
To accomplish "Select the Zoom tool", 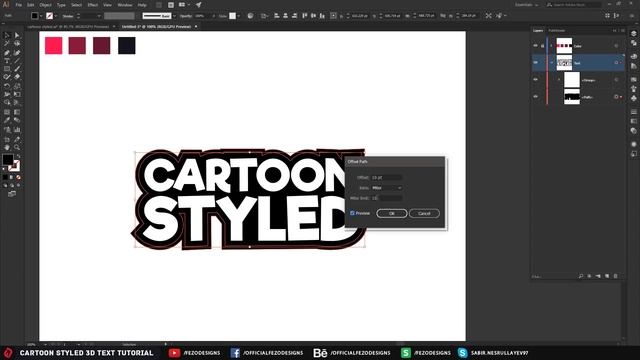I will (17, 147).
